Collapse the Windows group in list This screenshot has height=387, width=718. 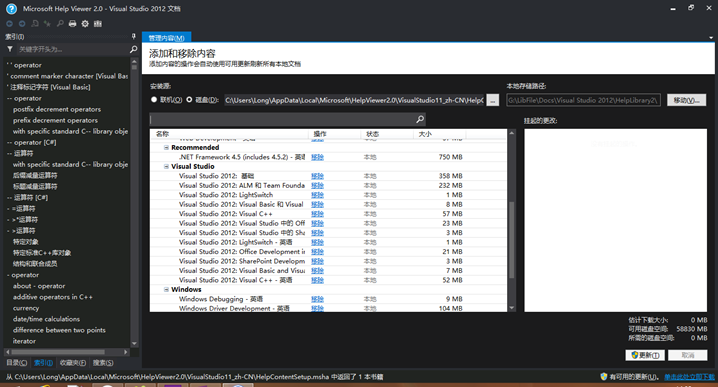click(167, 289)
